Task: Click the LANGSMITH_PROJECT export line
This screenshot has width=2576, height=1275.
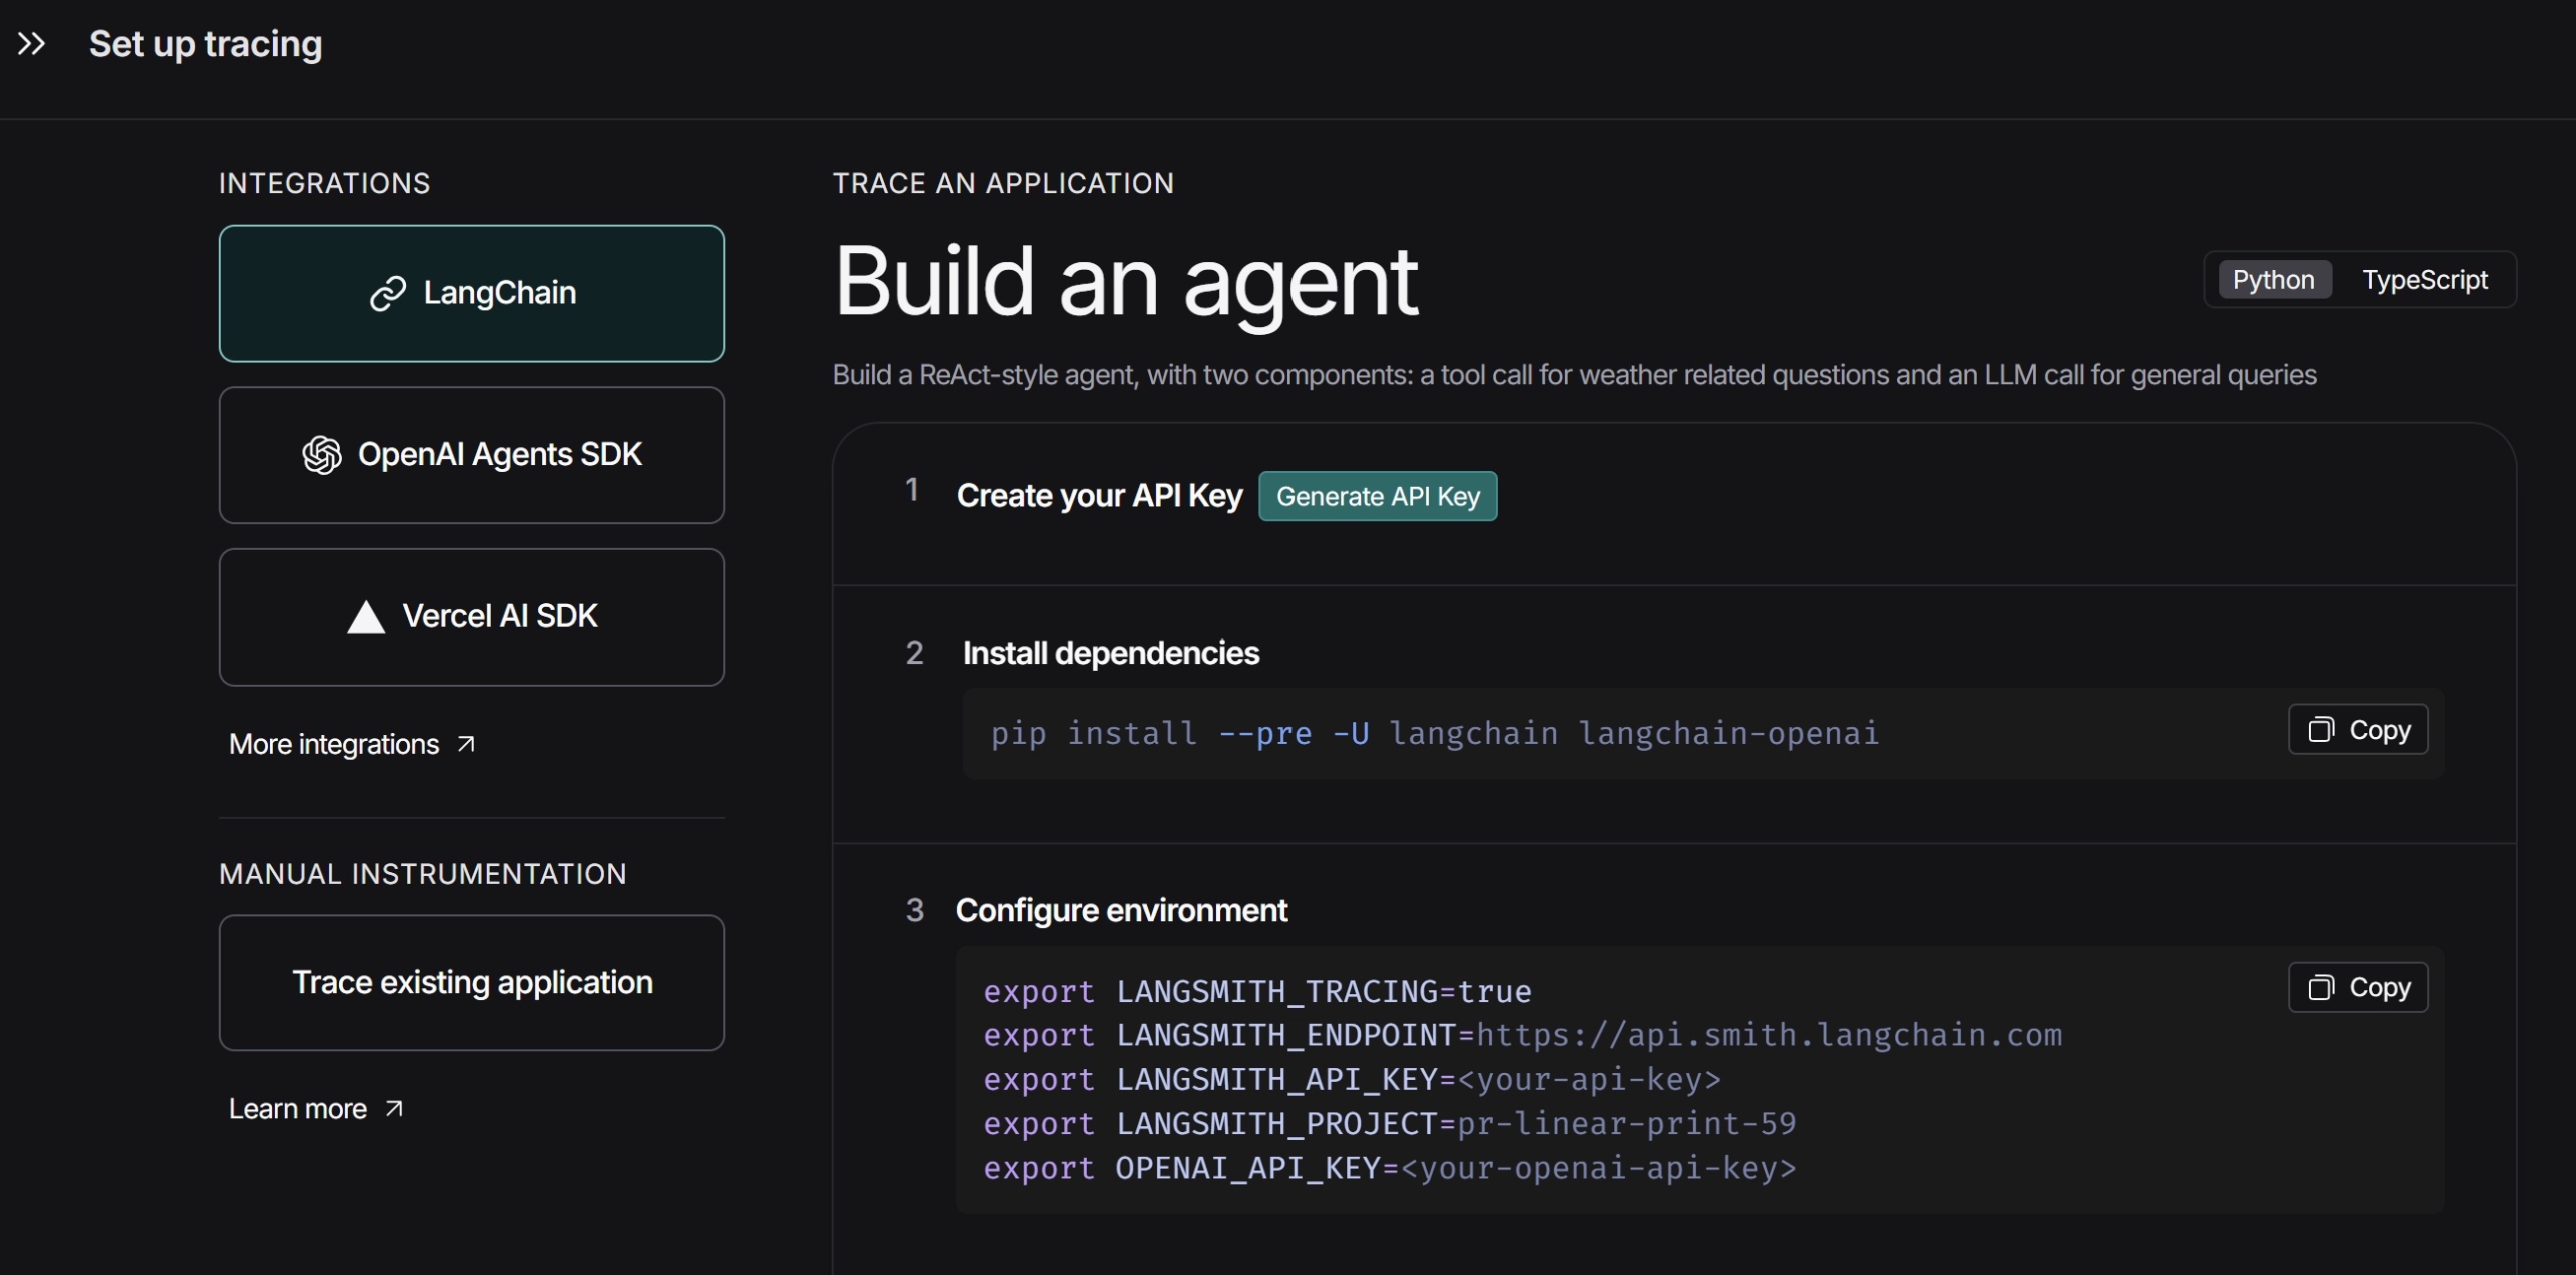Action: 1390,1124
